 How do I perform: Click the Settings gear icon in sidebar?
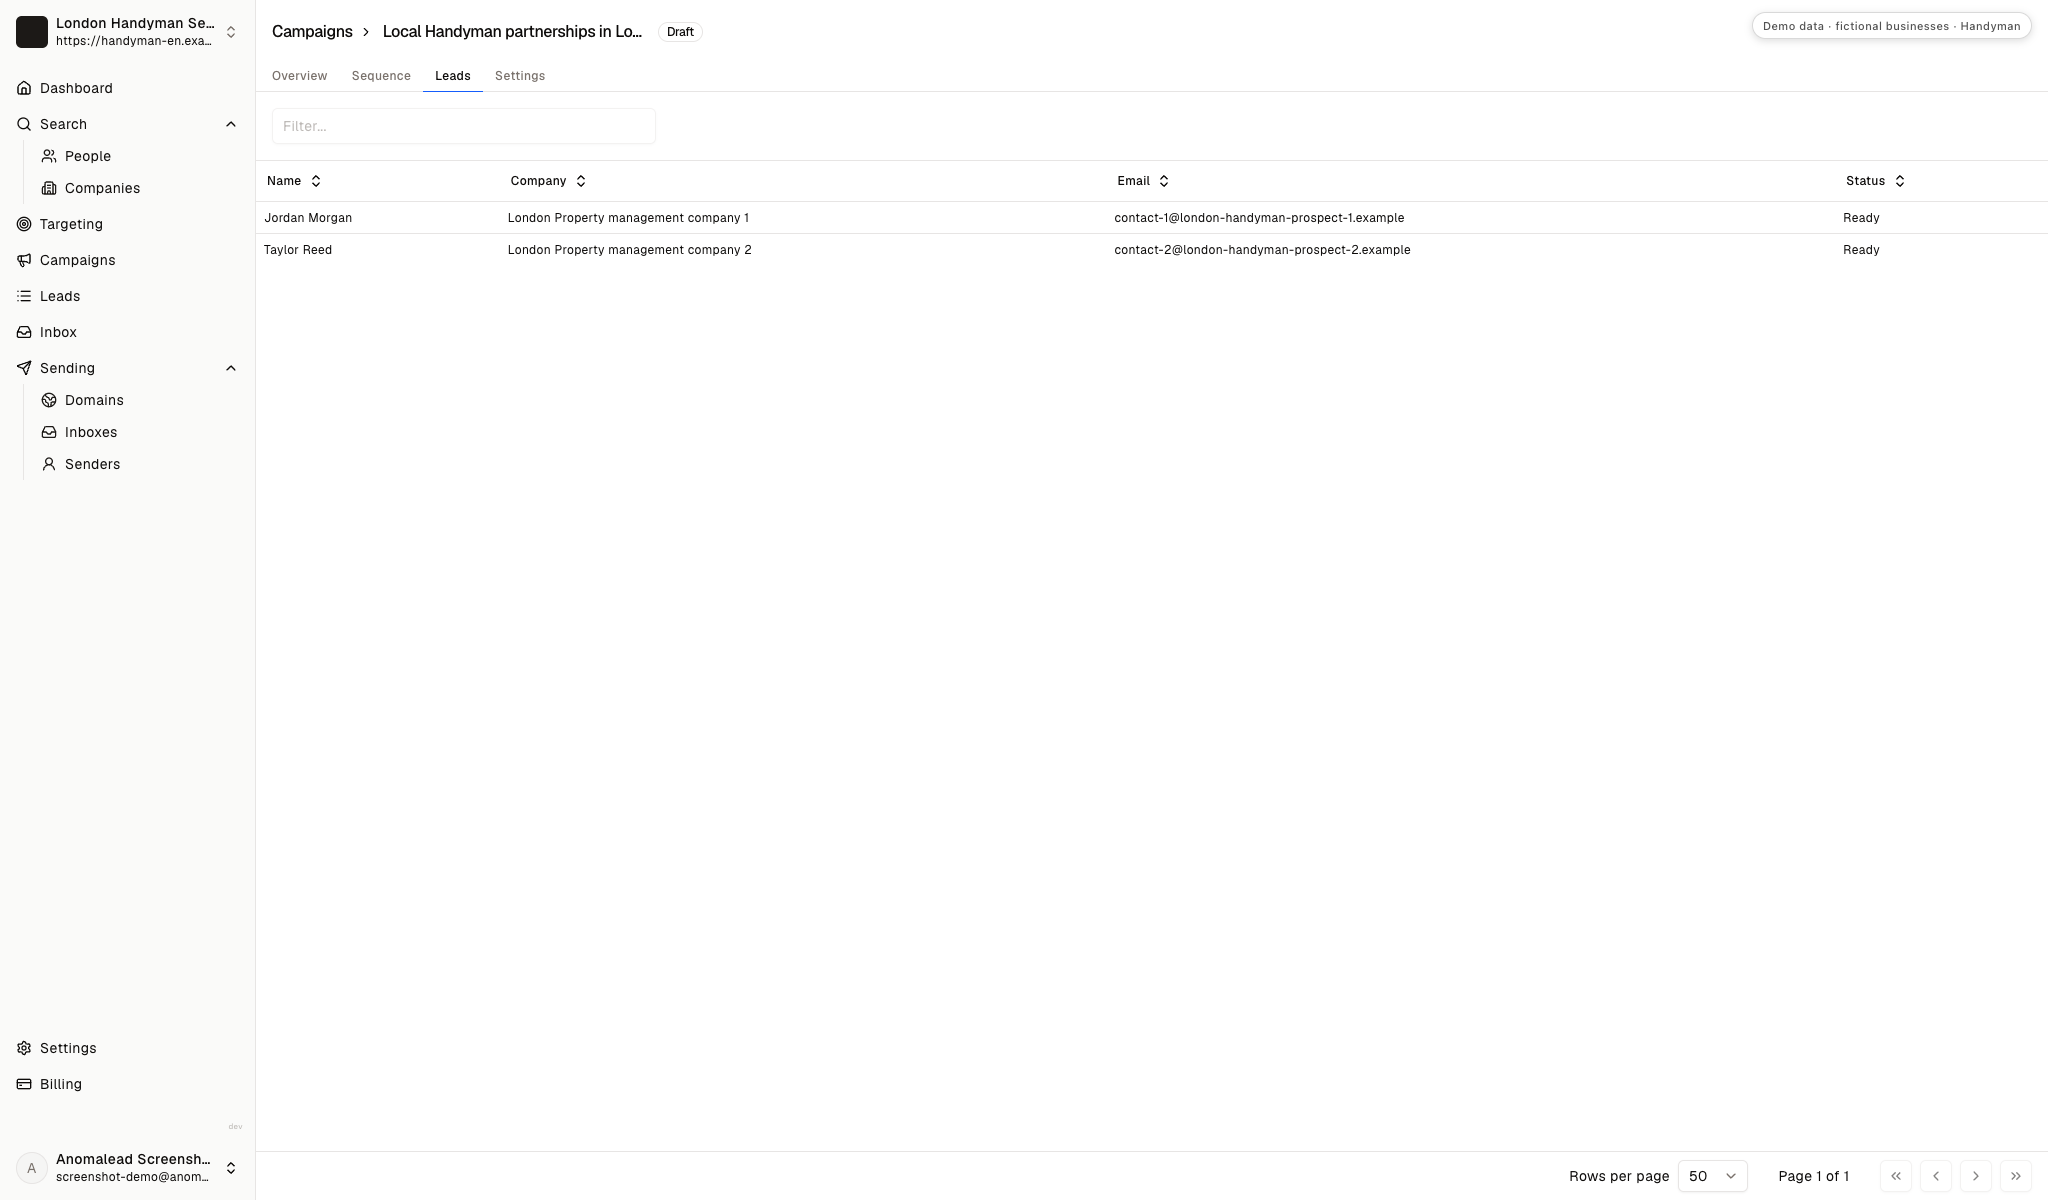click(x=24, y=1048)
